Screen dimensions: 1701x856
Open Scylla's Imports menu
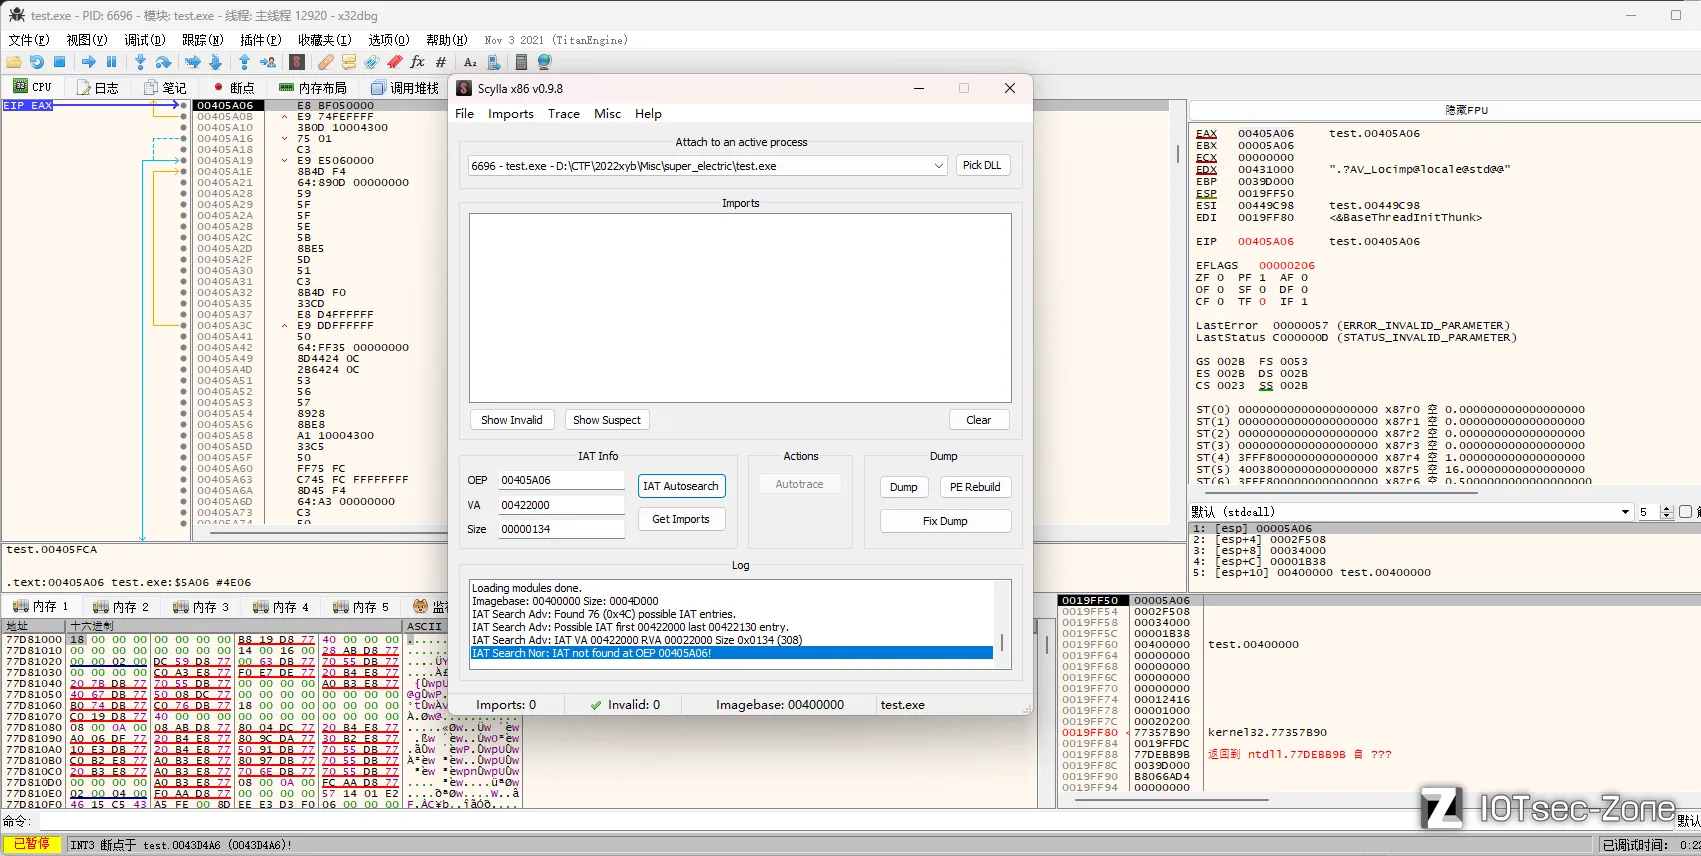(511, 114)
